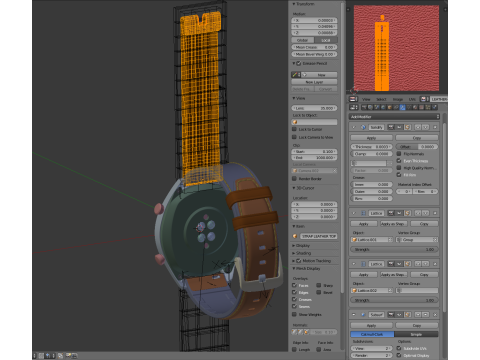
Task: Adjust the first Lattice Strength slider
Action: point(394,249)
